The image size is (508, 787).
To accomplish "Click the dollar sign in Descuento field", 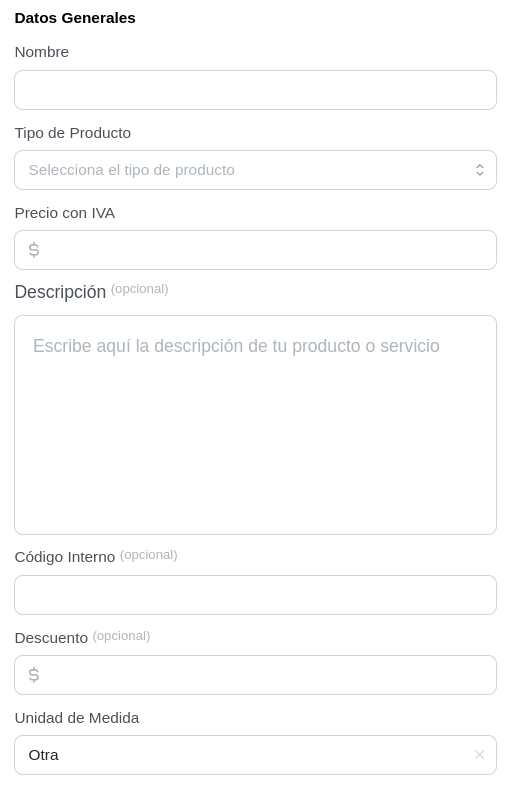I will pyautogui.click(x=34, y=675).
